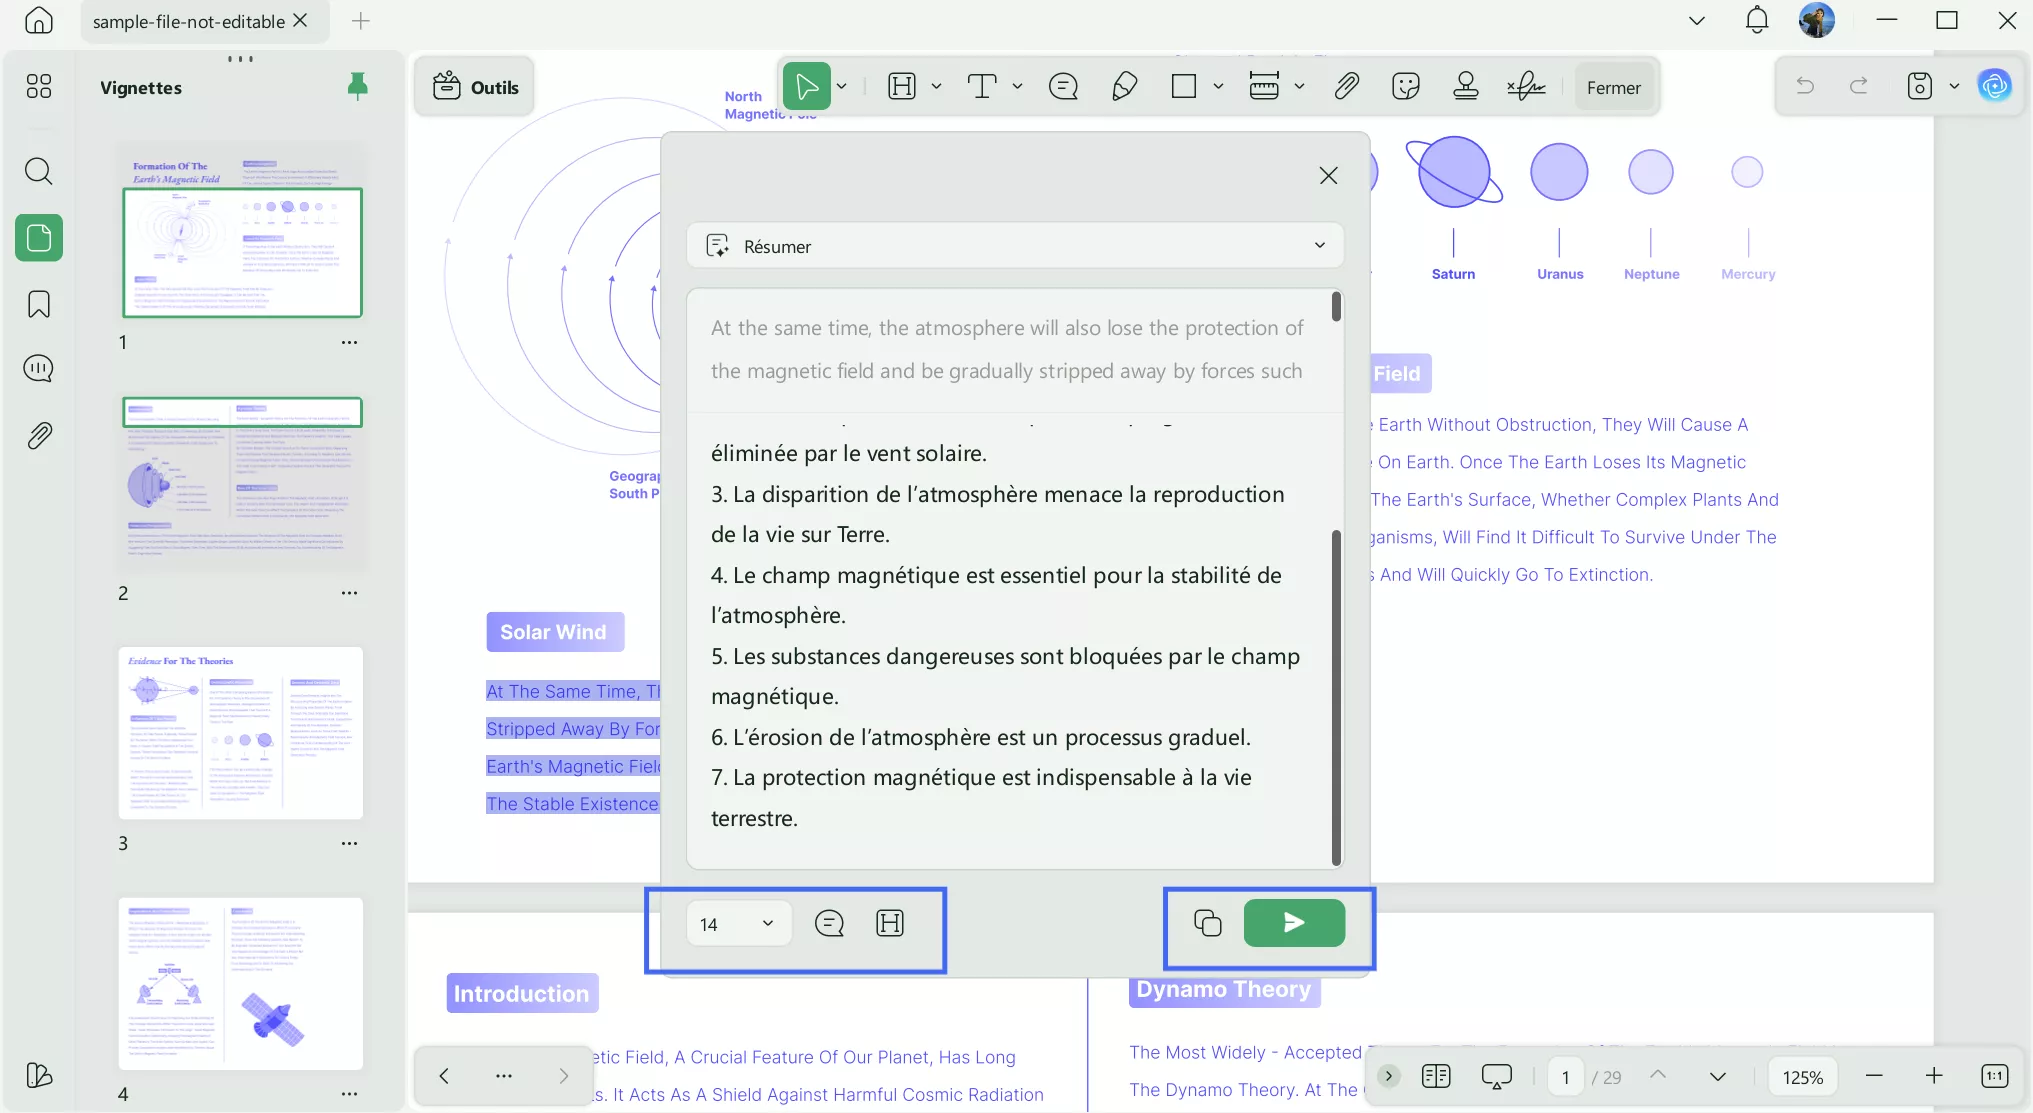
Task: Open the 125% zoom level dropdown
Action: 1802,1077
